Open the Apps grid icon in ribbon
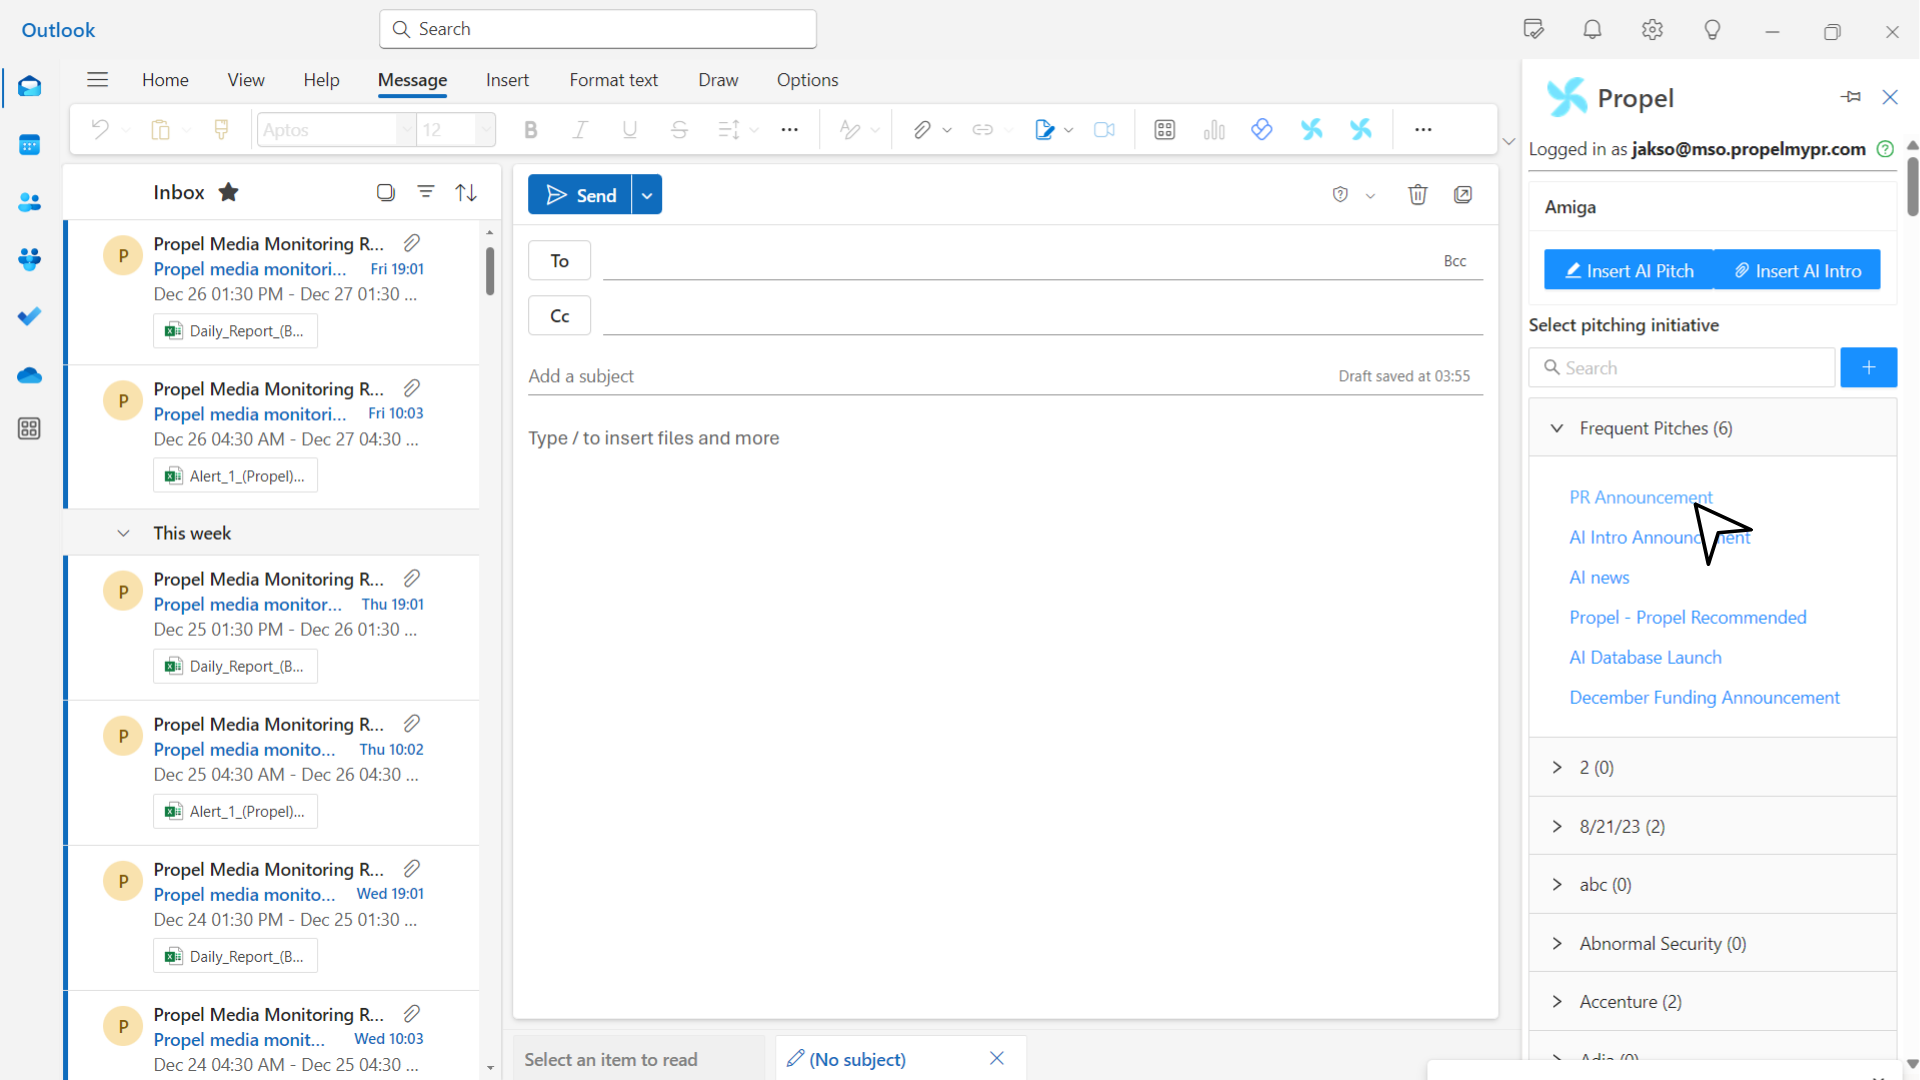The width and height of the screenshot is (1920, 1080). click(x=1165, y=130)
